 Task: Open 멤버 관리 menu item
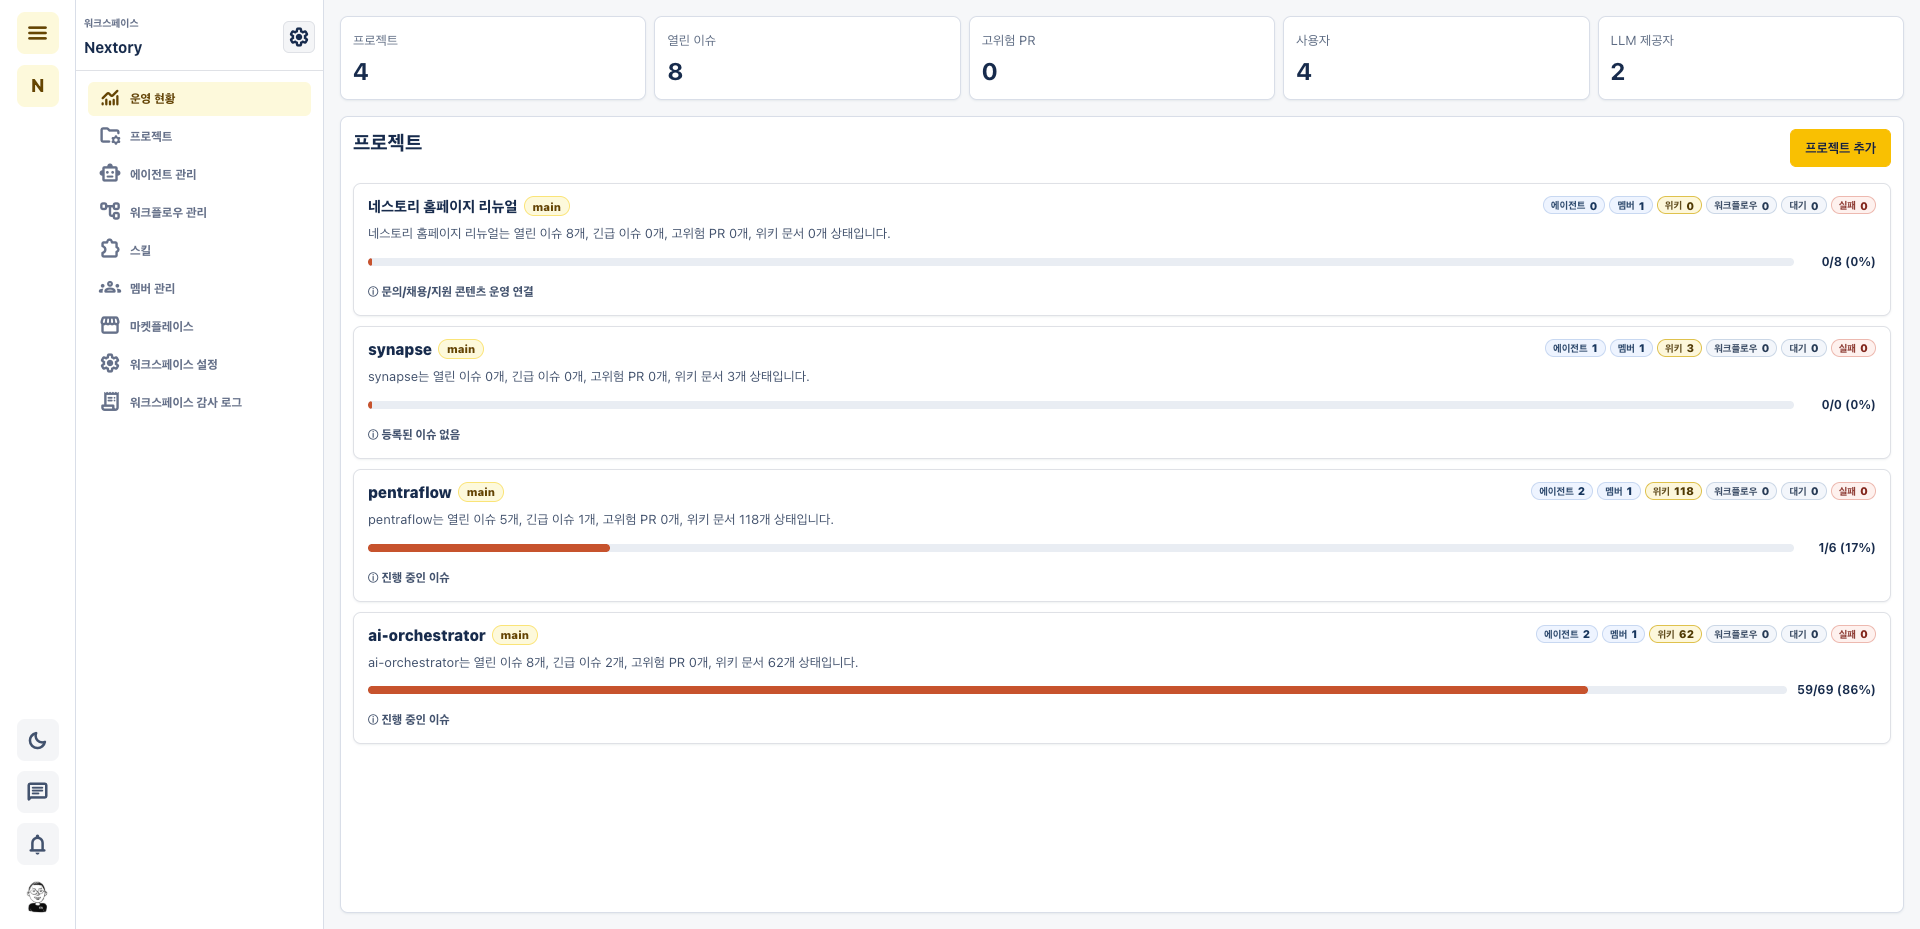[x=199, y=288]
